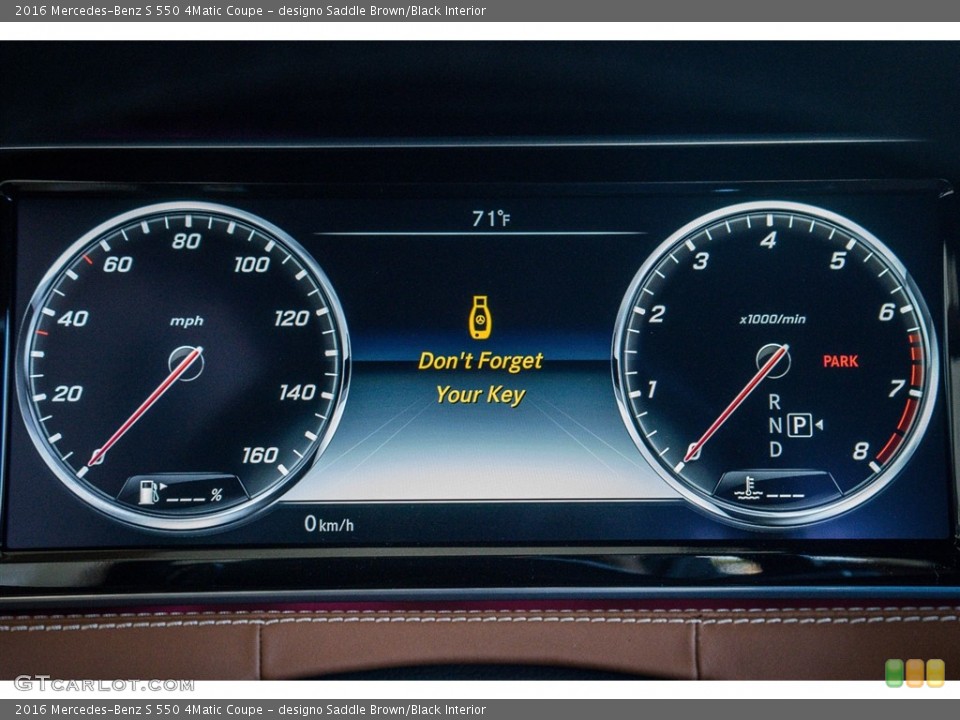Screen dimensions: 960x720
Task: Click the fuel pump icon
Action: coord(149,492)
